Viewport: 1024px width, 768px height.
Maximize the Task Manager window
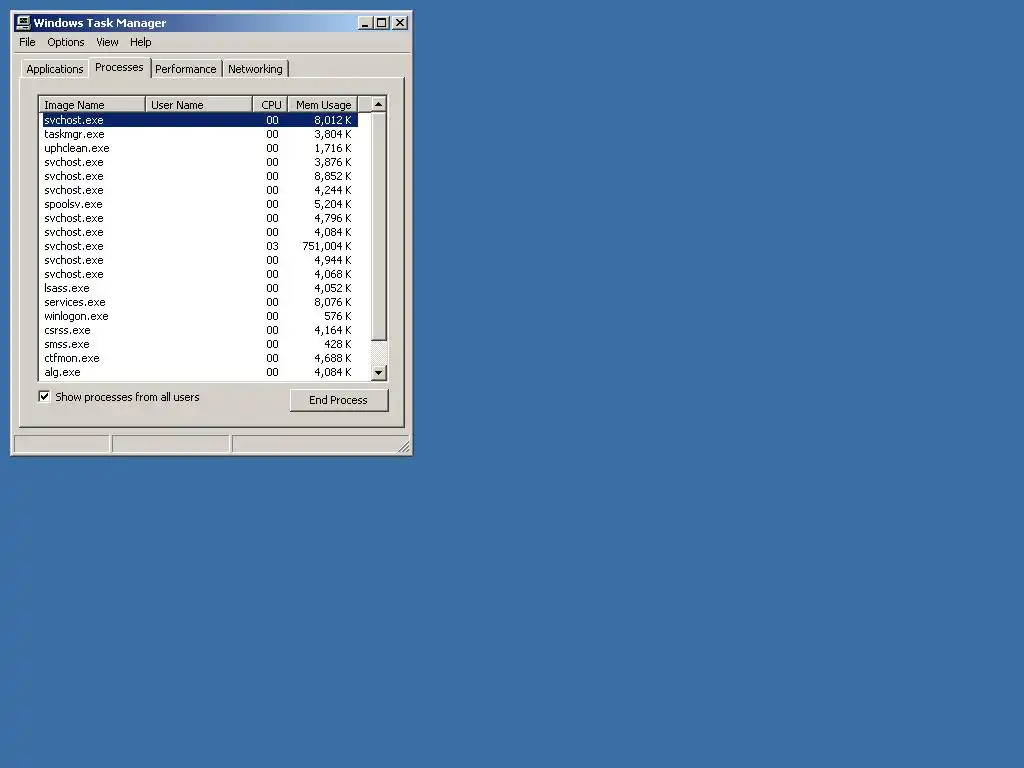pos(381,23)
